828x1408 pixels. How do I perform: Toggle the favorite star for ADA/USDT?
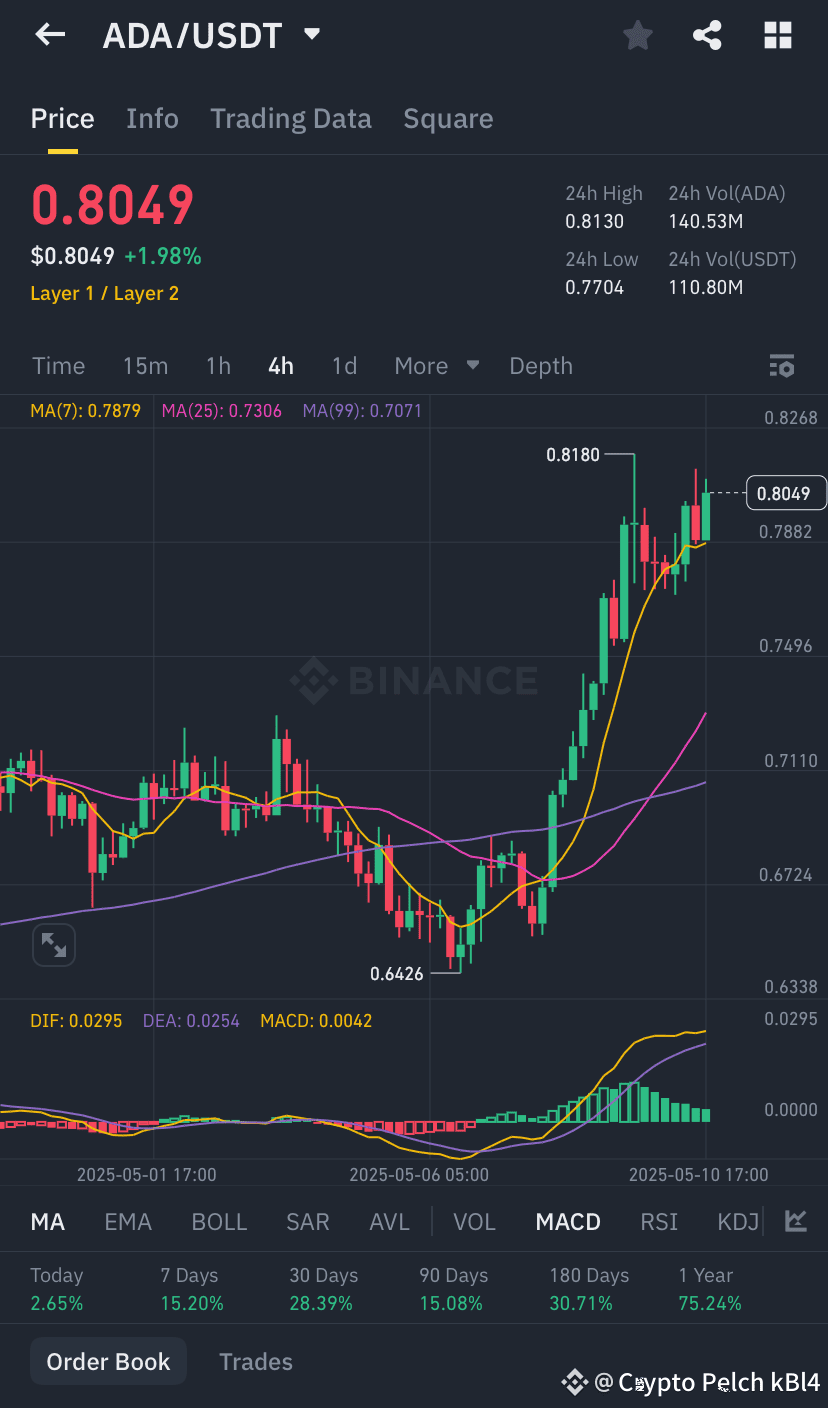(x=637, y=34)
